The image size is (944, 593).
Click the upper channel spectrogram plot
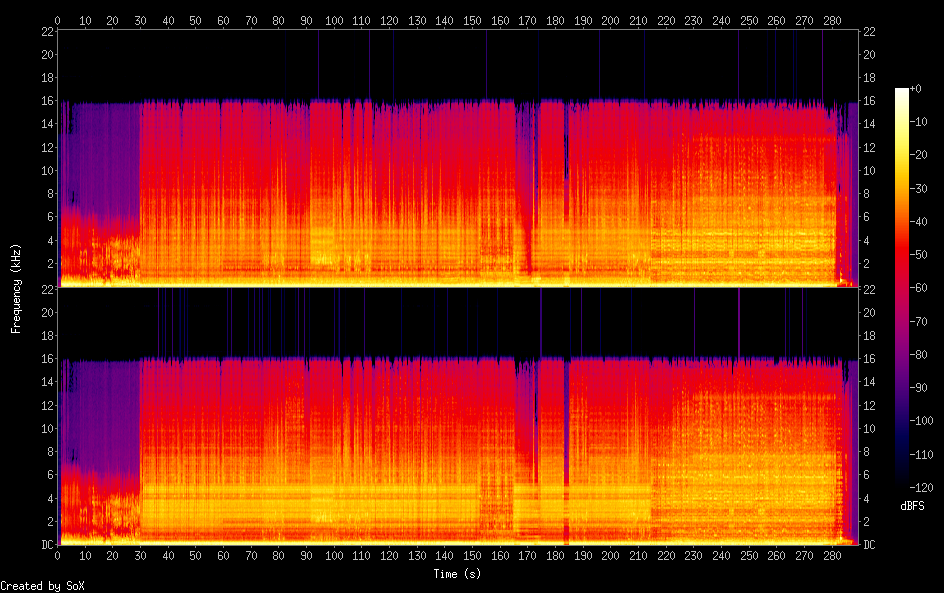click(x=458, y=158)
